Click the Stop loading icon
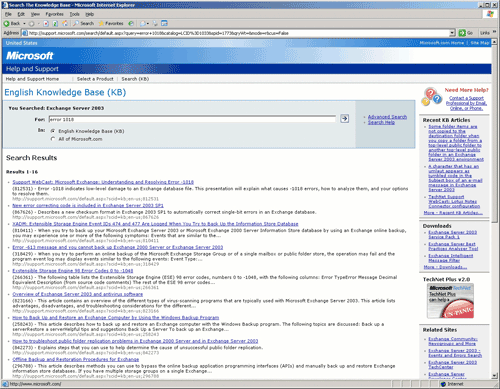Viewport: 500px width, 389px height. [x=46, y=24]
